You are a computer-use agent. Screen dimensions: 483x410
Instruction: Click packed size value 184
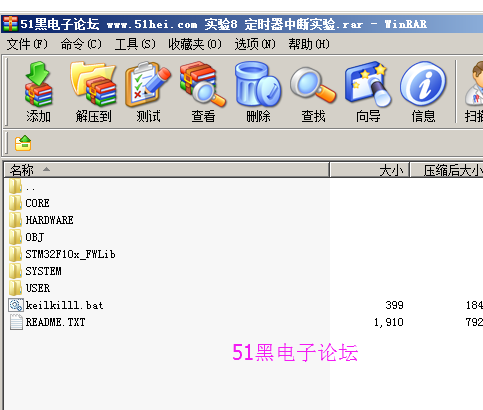(x=474, y=305)
